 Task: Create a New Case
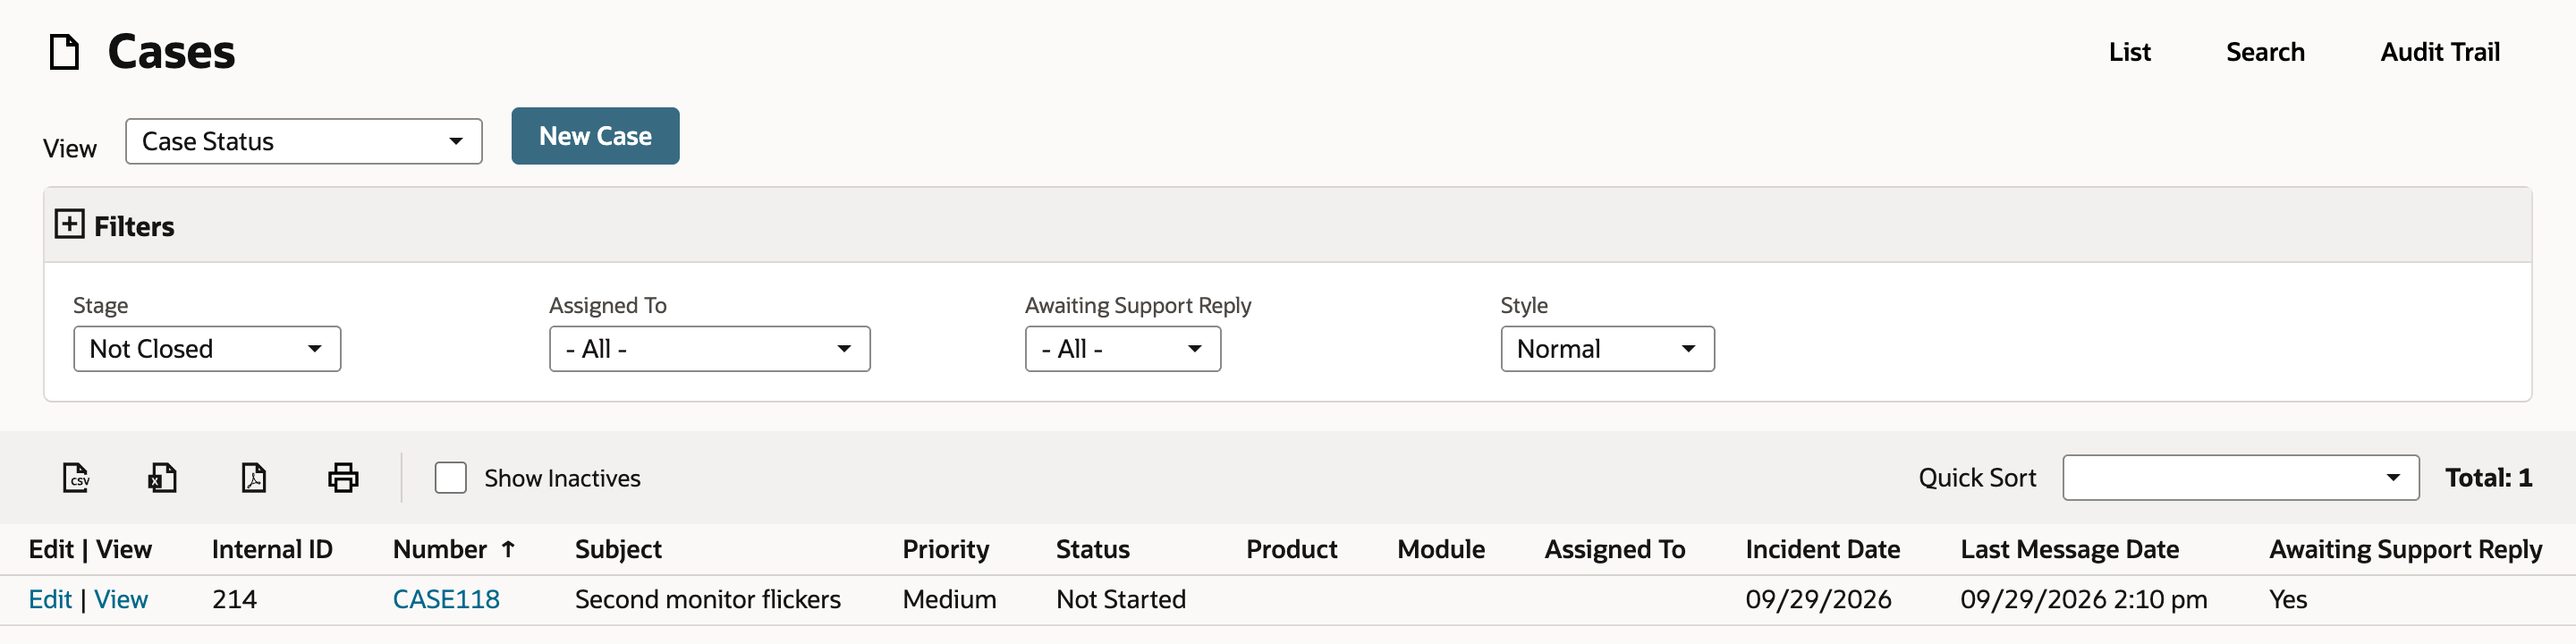[595, 136]
